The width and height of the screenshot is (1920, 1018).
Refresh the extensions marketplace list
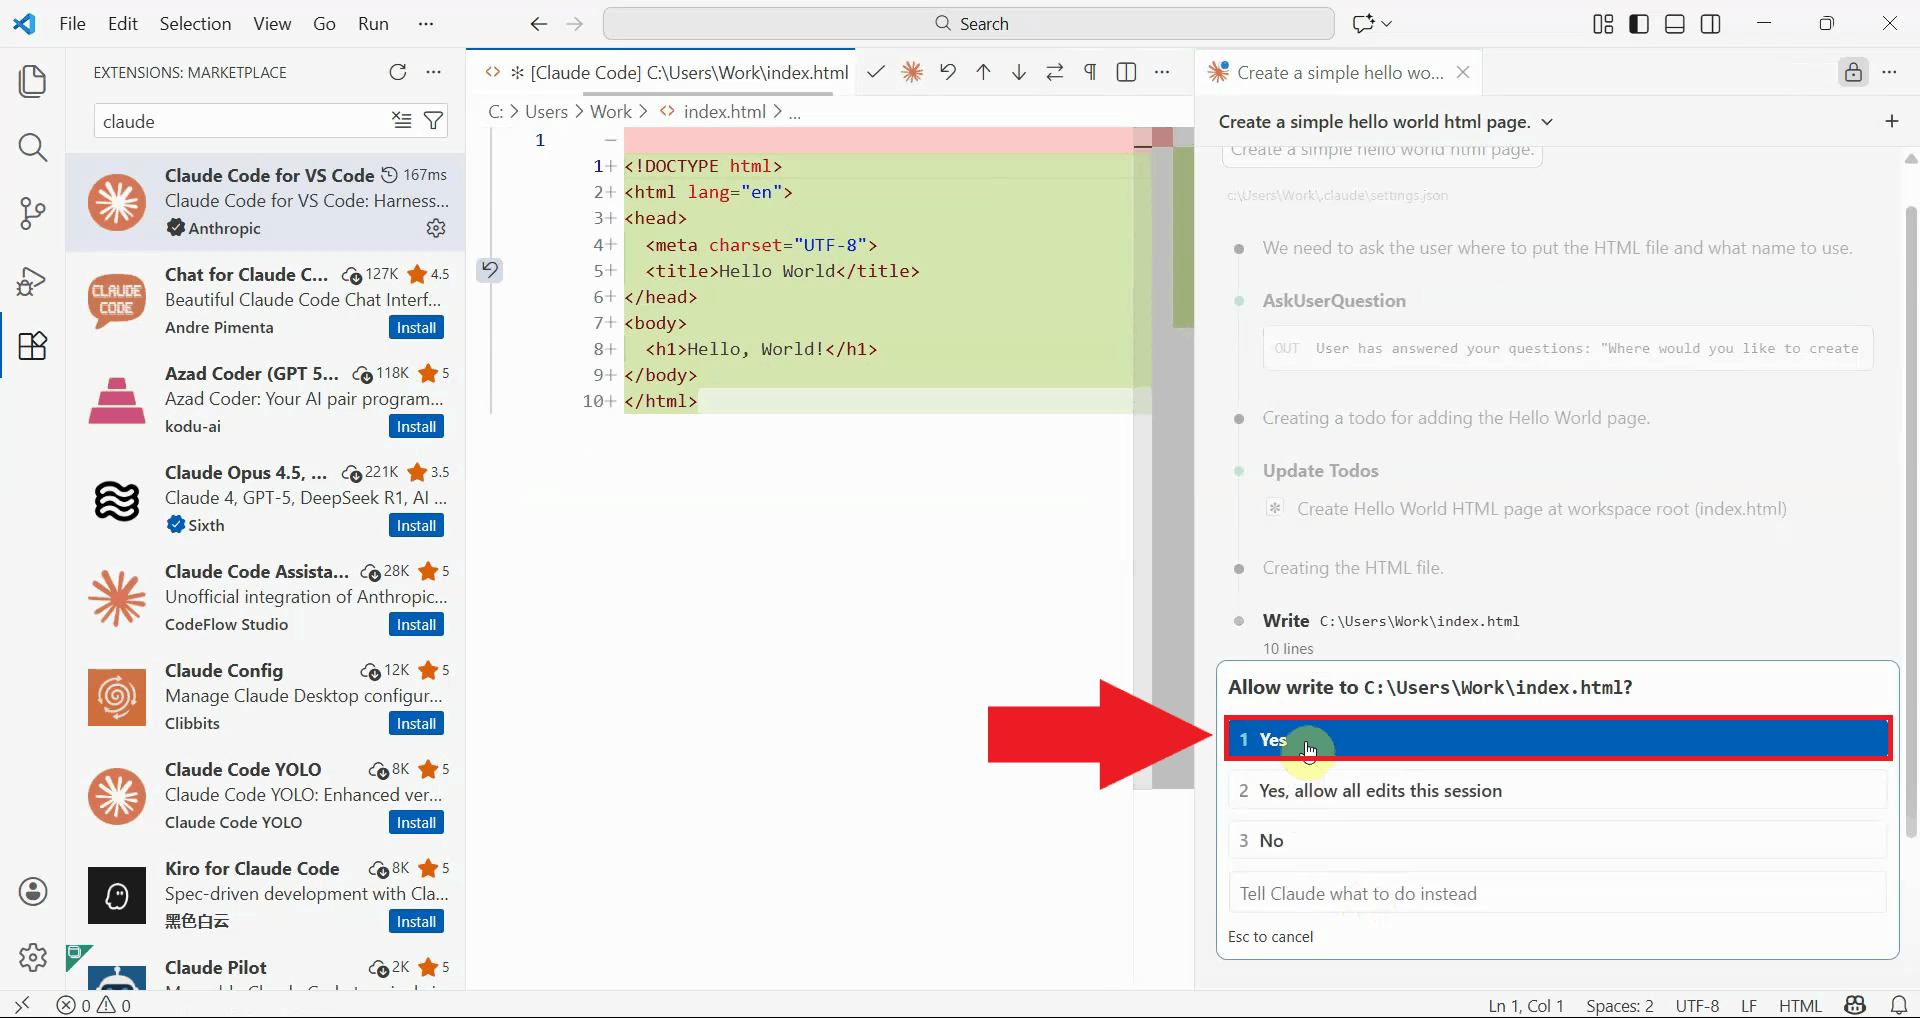coord(398,72)
